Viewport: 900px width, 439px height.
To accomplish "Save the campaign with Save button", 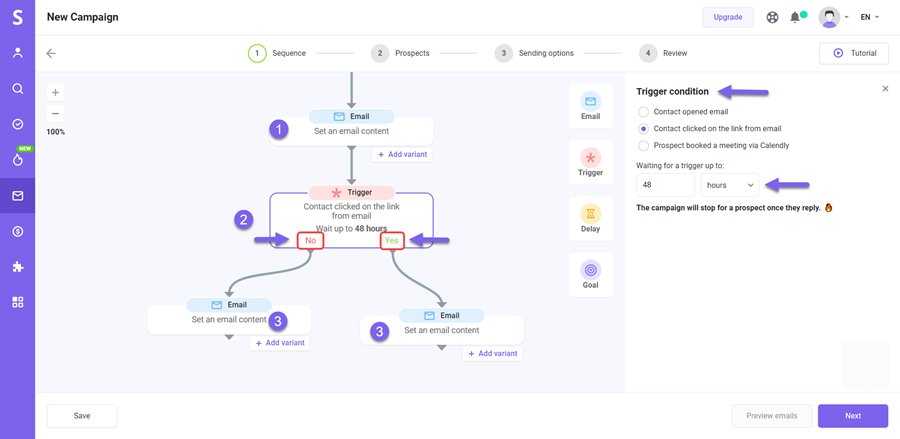I will coord(82,416).
